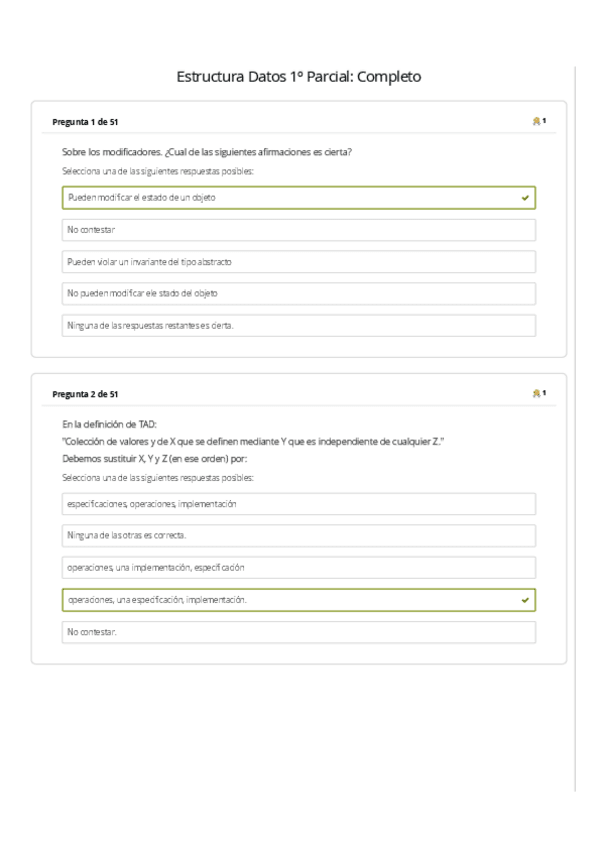Screen dimensions: 599x848
Task: Select 'No pueden modificar ele stado del objeto'
Action: coord(297,294)
